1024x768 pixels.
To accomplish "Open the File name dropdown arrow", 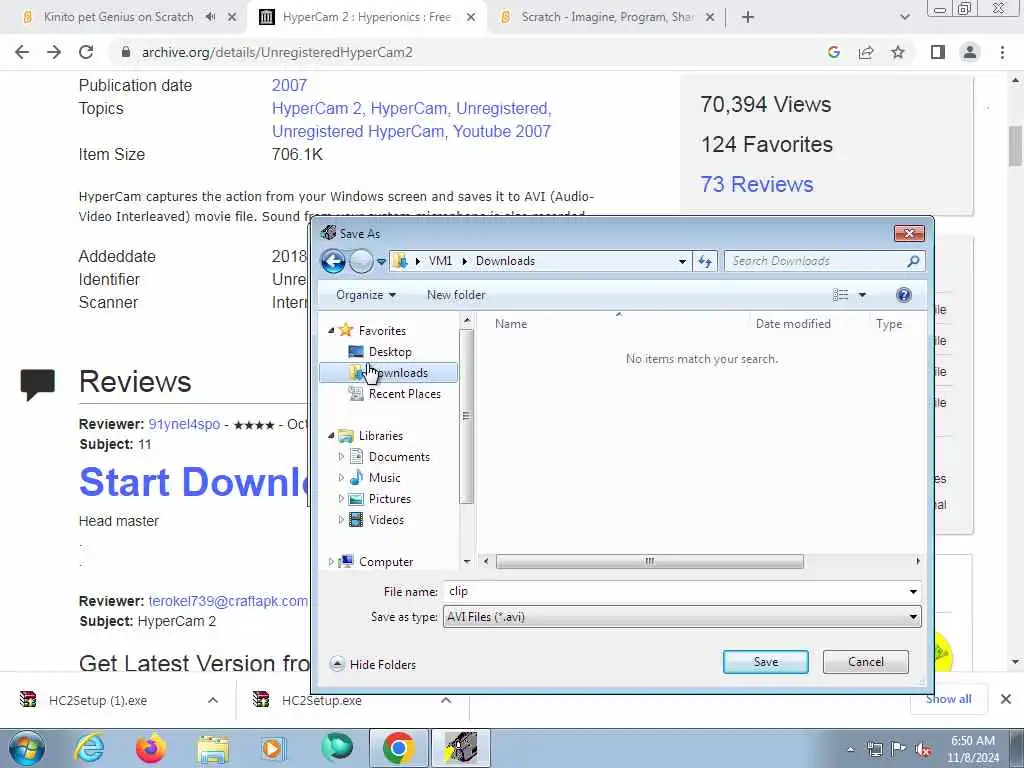I will pos(913,592).
